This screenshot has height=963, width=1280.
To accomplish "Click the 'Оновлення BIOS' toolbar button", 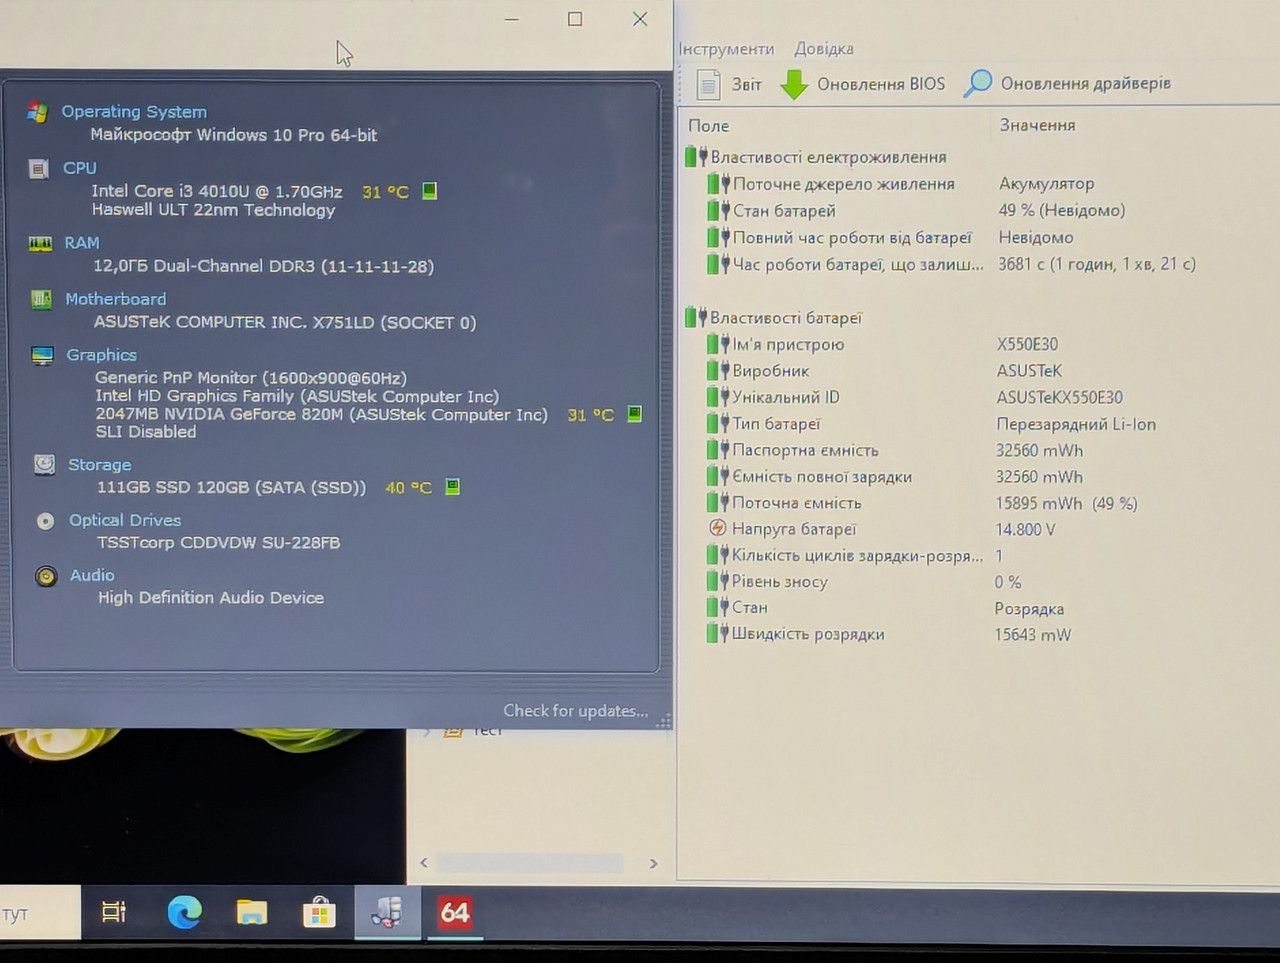I will (863, 84).
